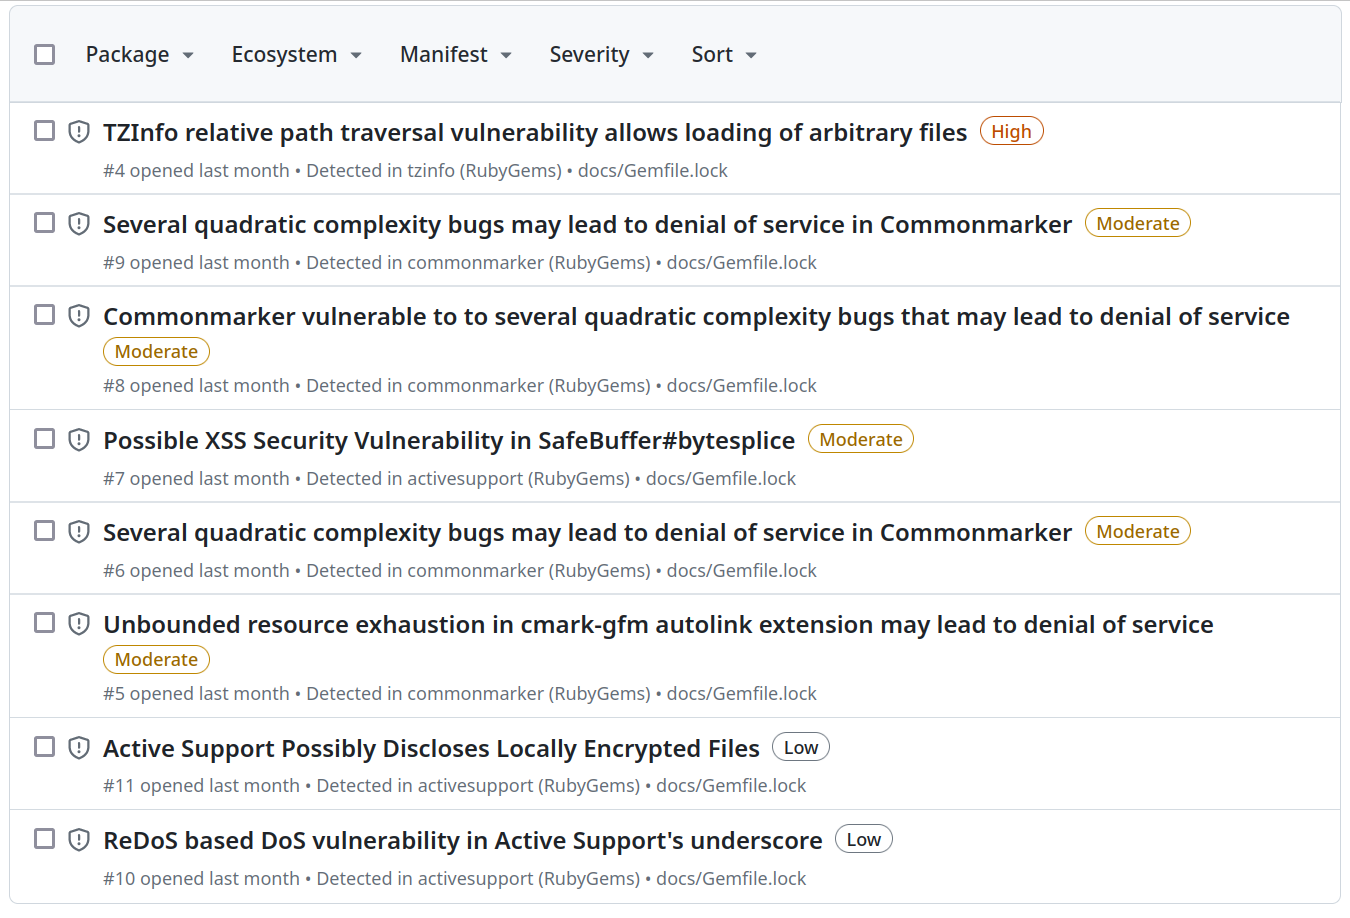Expand the Severity filter dropdown
Viewport: 1350px width, 918px height.
coord(601,55)
